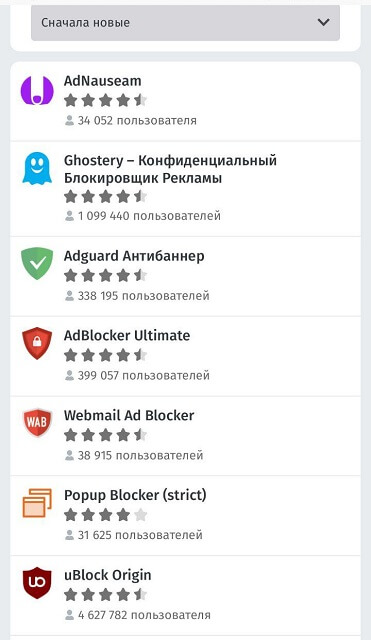Open the AdNauseam extension title
The height and width of the screenshot is (640, 371).
[x=102, y=81]
